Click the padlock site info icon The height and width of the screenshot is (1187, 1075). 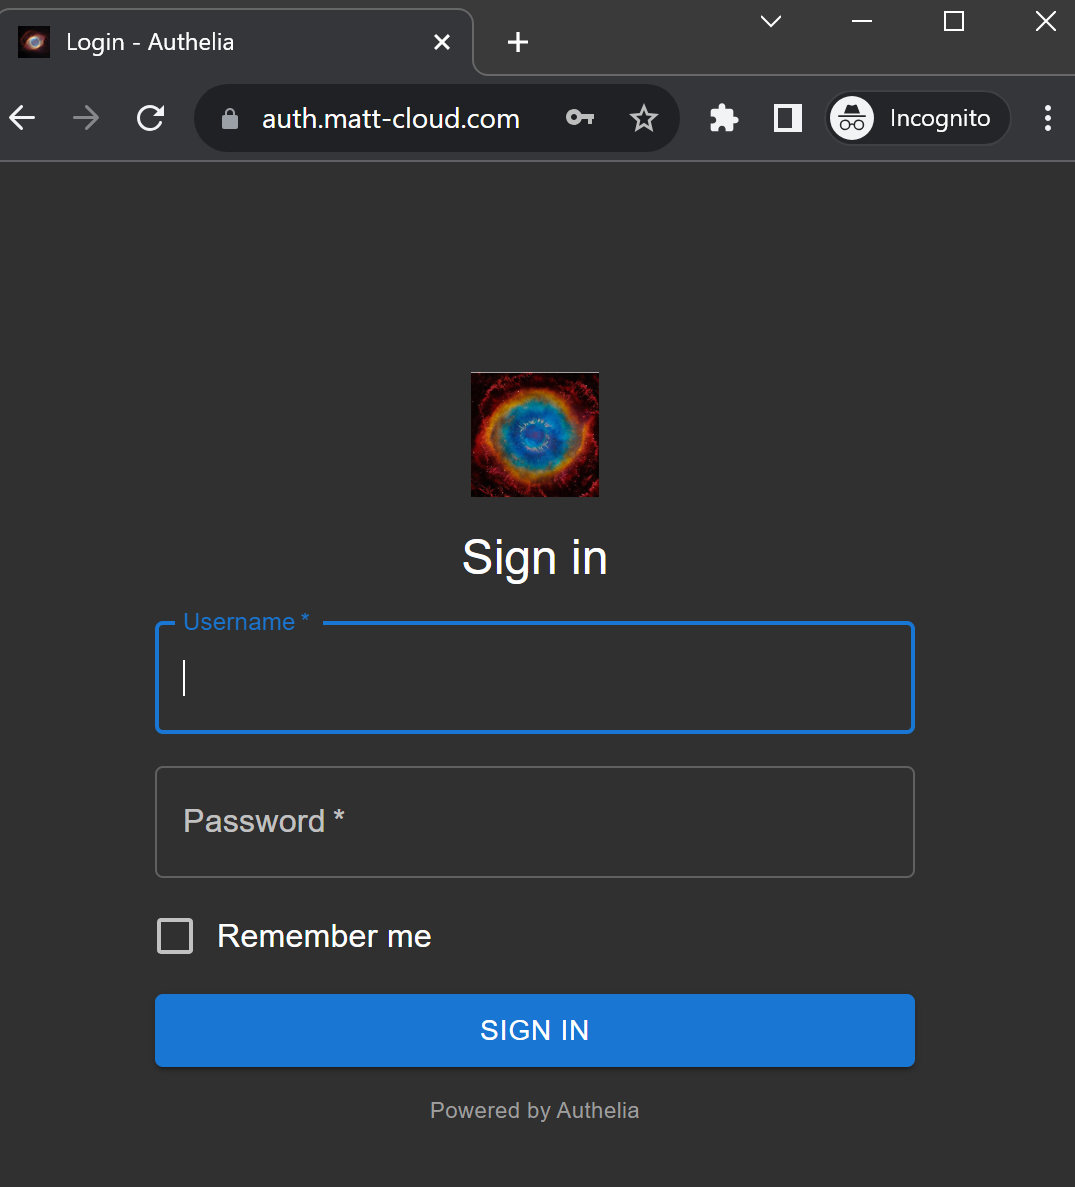point(230,119)
